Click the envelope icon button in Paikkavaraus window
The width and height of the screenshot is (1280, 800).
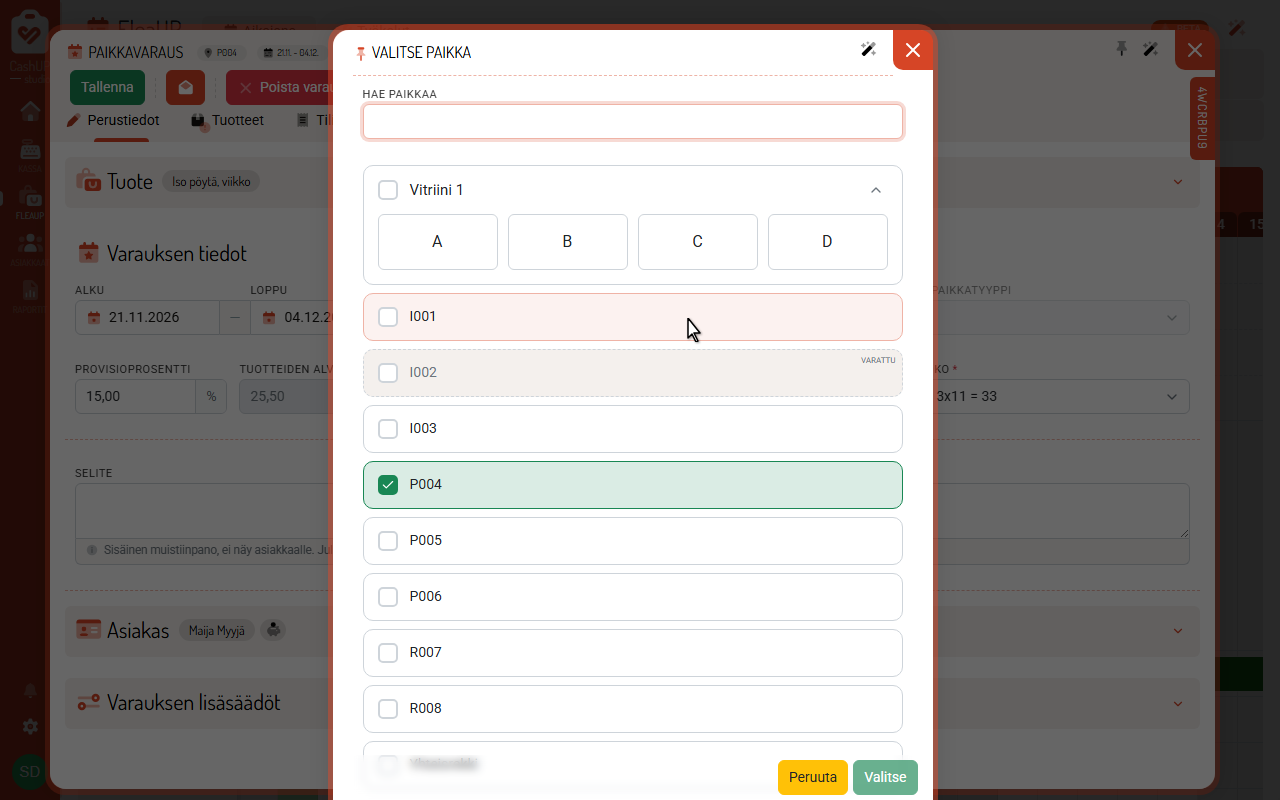[x=185, y=87]
